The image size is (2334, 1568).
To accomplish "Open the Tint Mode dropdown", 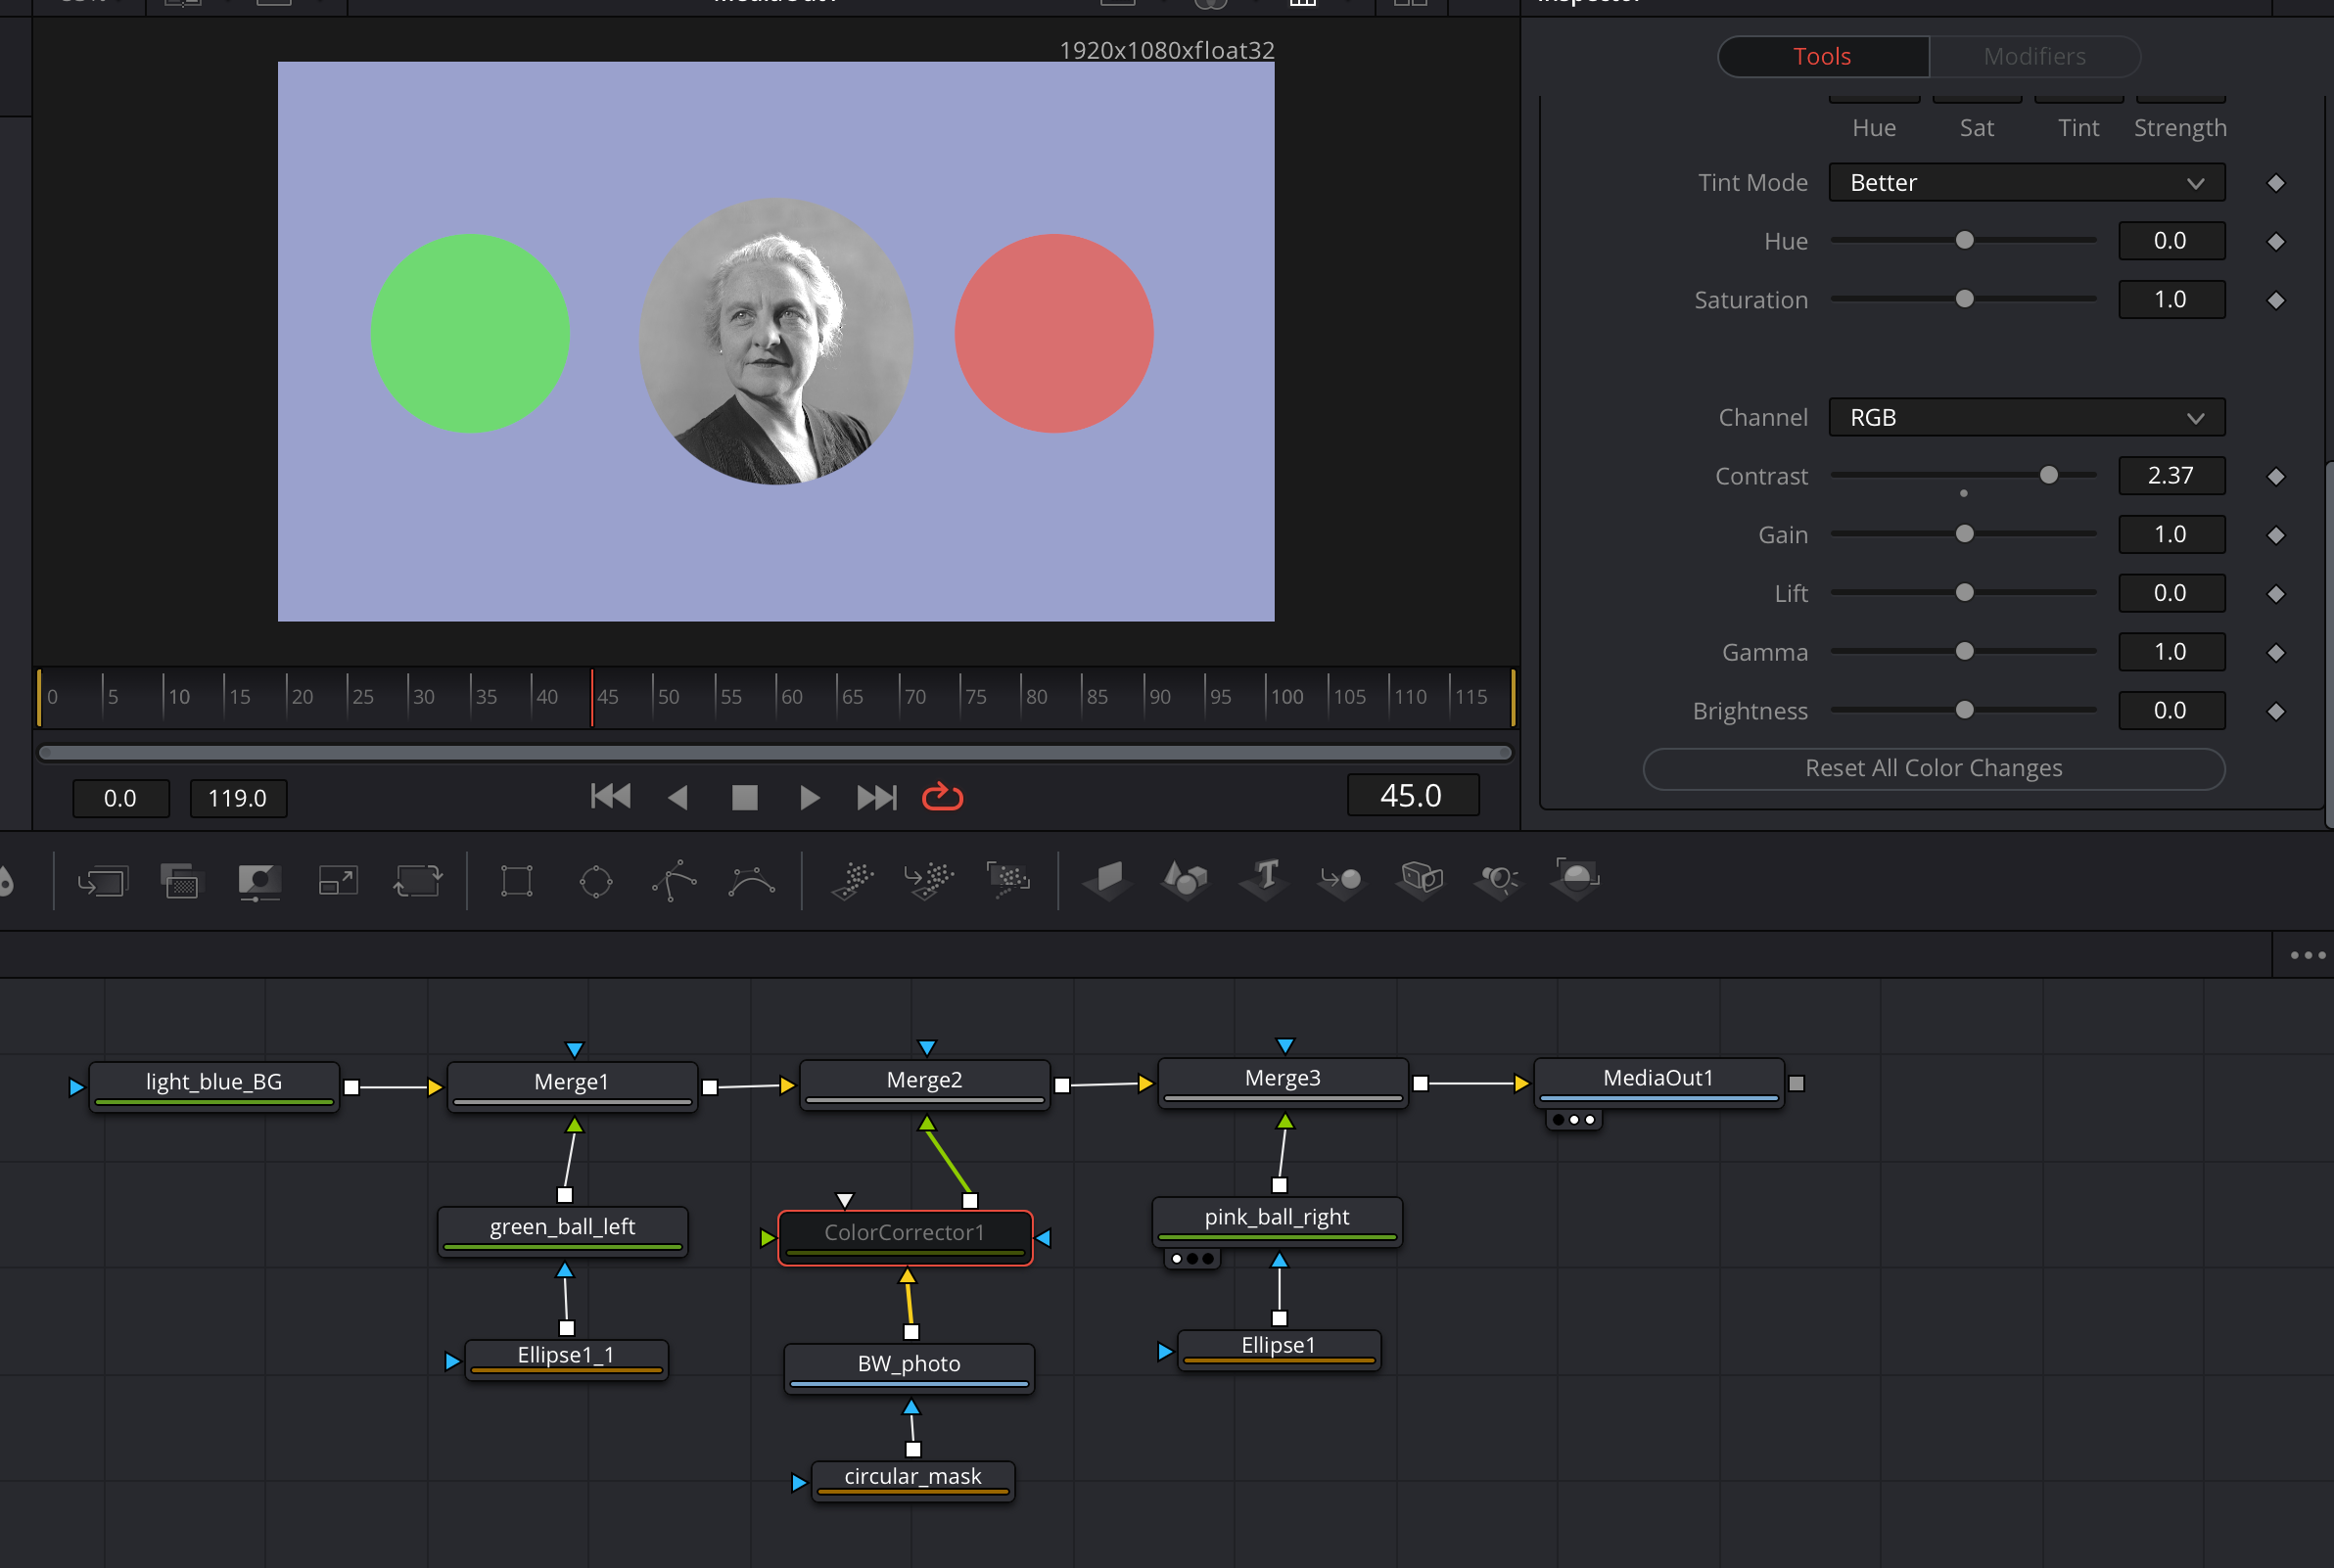I will [x=2026, y=182].
